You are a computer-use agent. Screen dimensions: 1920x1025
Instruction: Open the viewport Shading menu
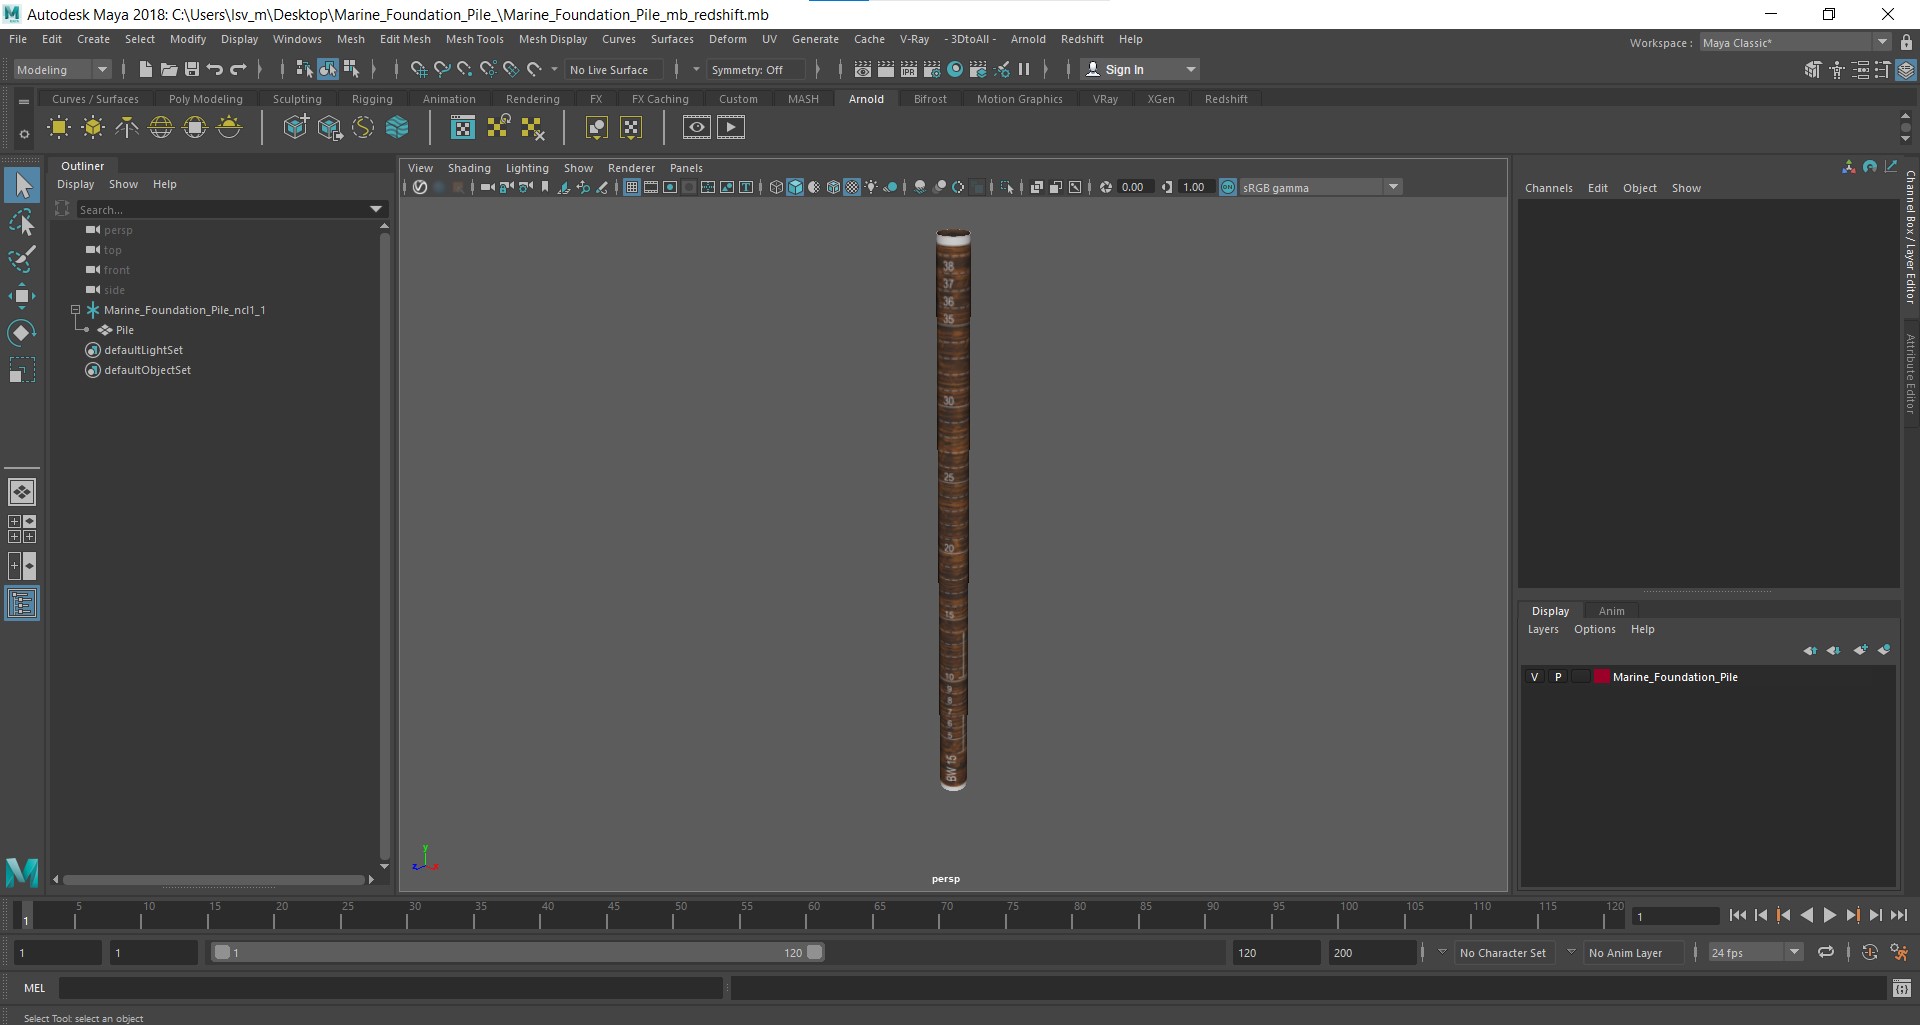click(469, 168)
